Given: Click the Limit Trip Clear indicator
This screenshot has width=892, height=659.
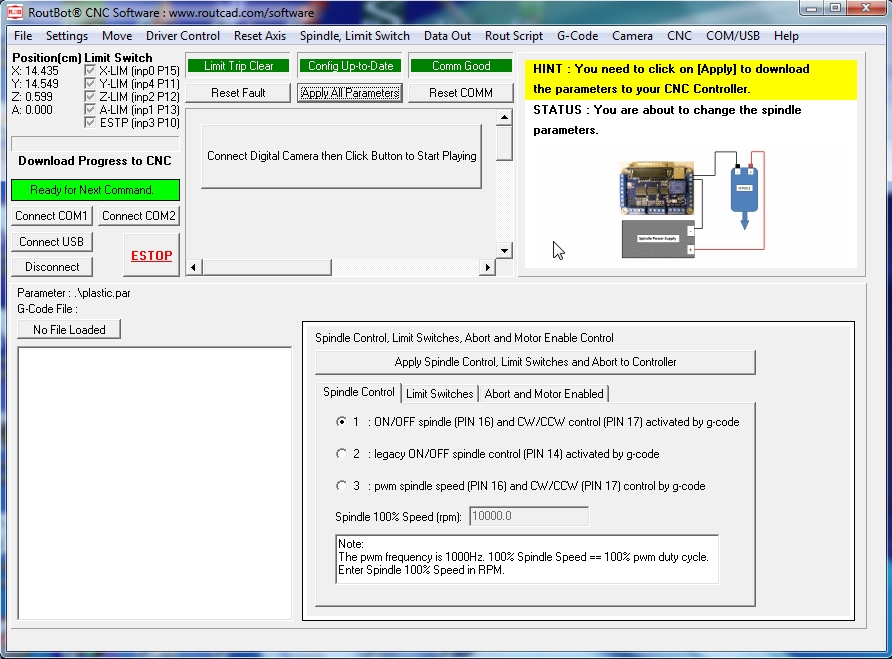Looking at the screenshot, I should click(238, 66).
